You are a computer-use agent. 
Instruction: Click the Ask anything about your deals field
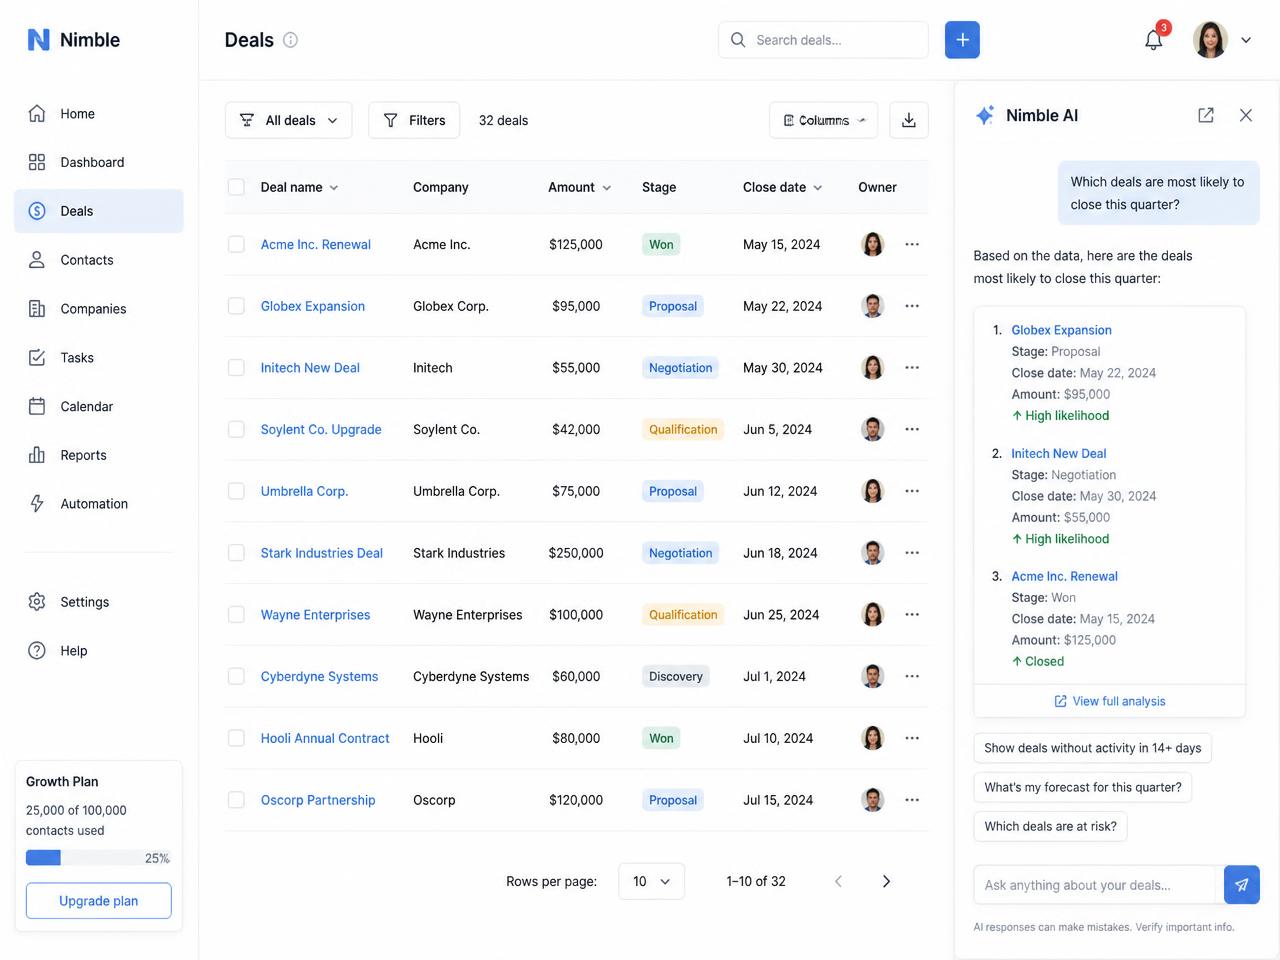point(1094,885)
